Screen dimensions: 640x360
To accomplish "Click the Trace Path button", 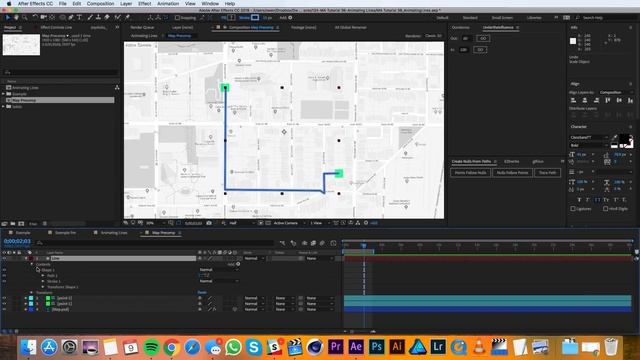I will click(x=547, y=173).
